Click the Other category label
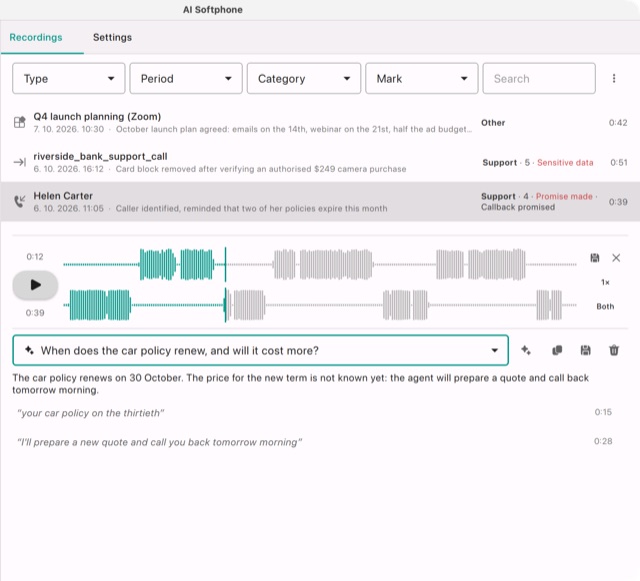Image resolution: width=640 pixels, height=581 pixels. pyautogui.click(x=493, y=122)
